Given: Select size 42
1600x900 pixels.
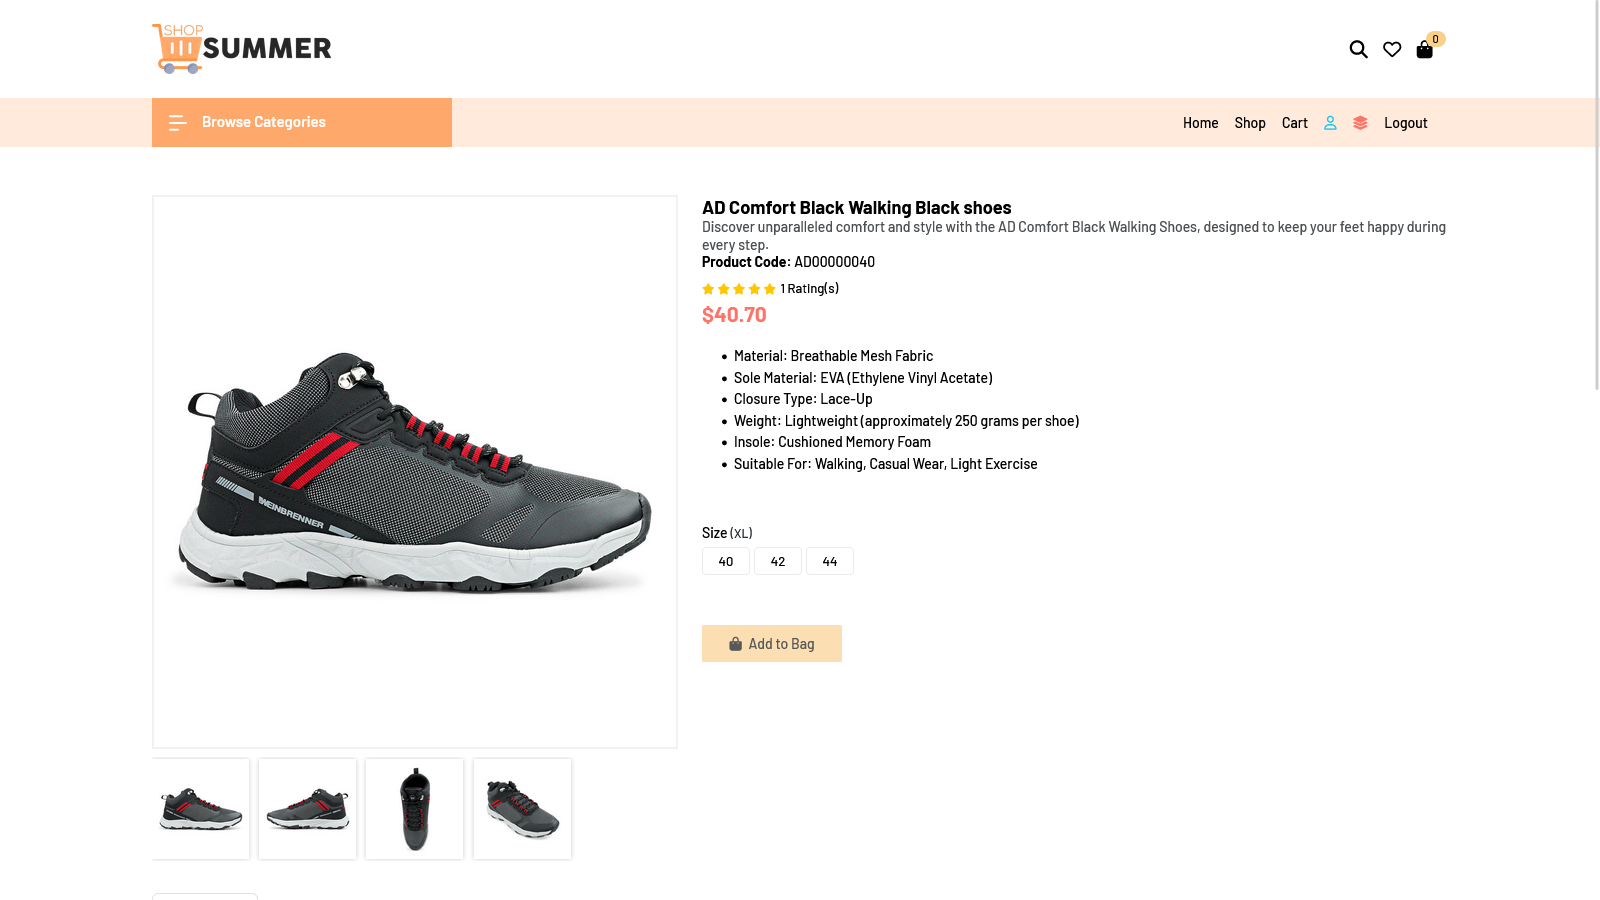Looking at the screenshot, I should 778,561.
